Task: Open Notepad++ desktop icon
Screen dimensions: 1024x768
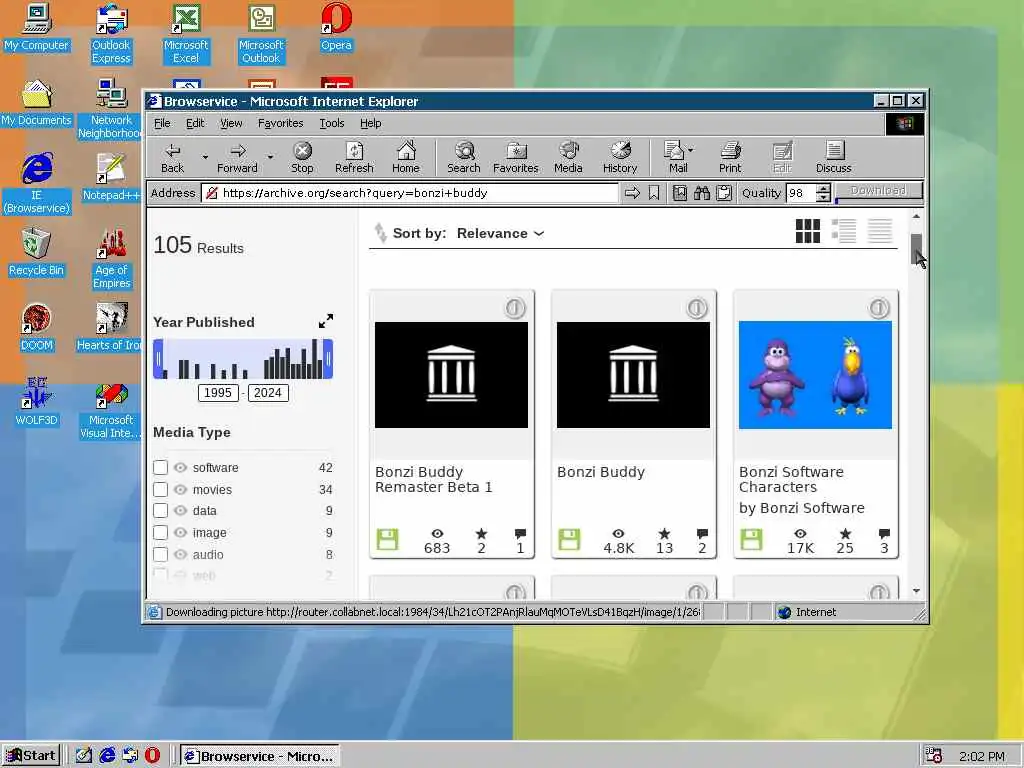Action: point(111,177)
